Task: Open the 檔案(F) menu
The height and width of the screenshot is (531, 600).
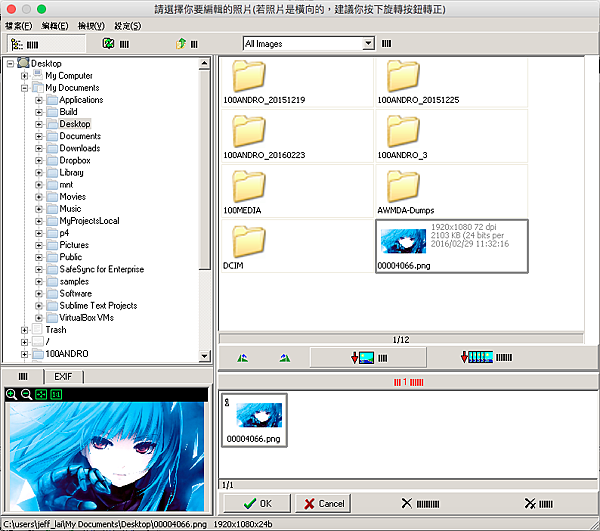Action: coord(19,26)
